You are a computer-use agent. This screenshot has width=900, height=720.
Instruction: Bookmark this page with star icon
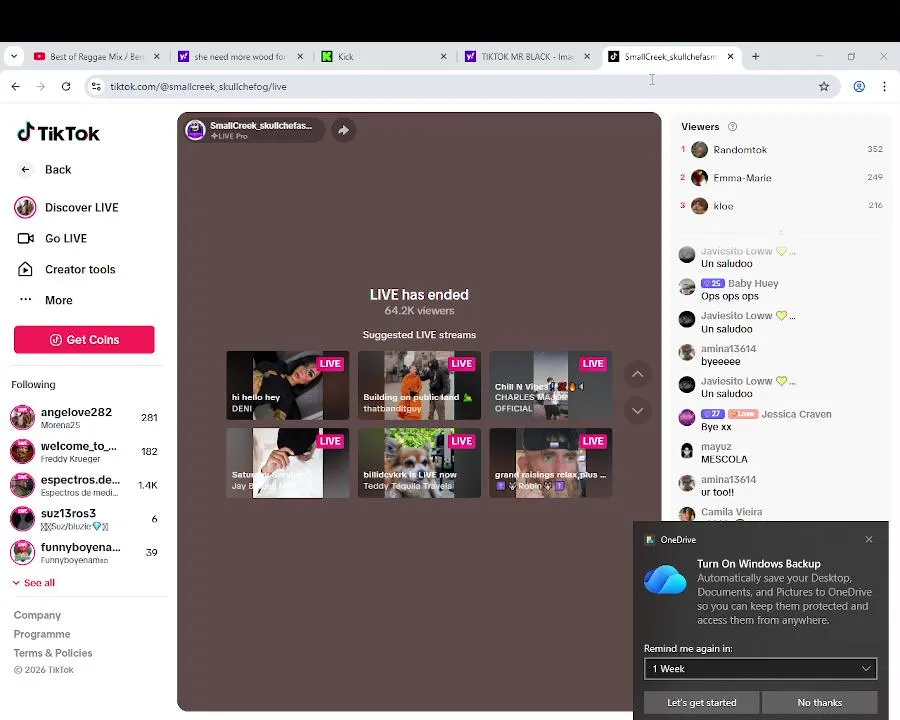pos(824,87)
